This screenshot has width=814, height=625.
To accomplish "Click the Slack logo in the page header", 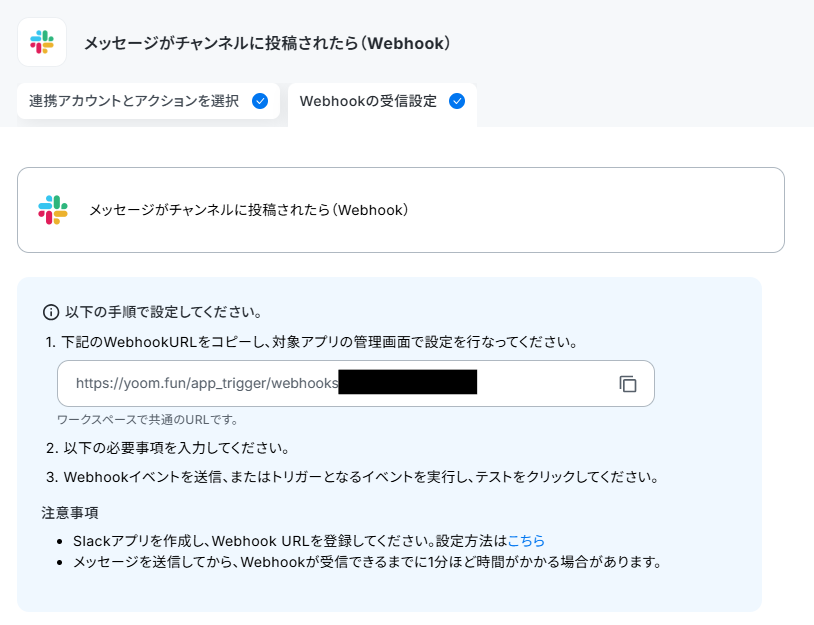I will (42, 42).
